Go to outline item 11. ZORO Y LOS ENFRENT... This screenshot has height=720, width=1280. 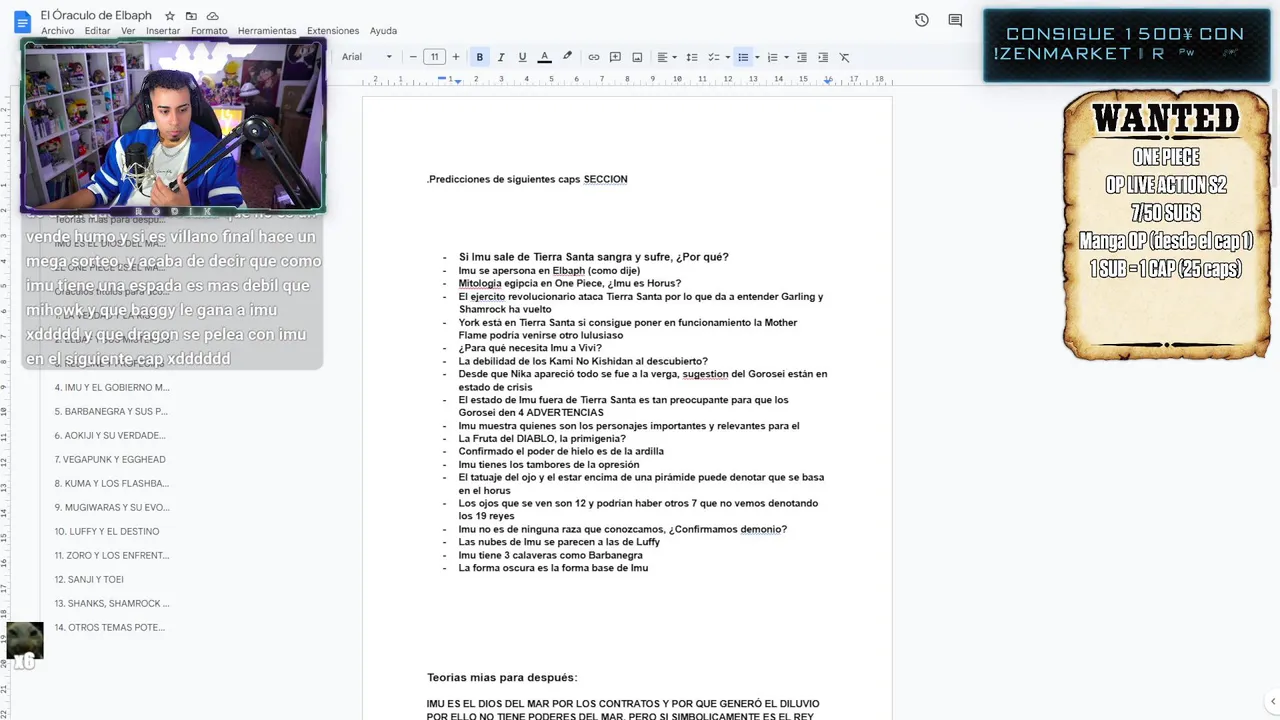[x=112, y=555]
